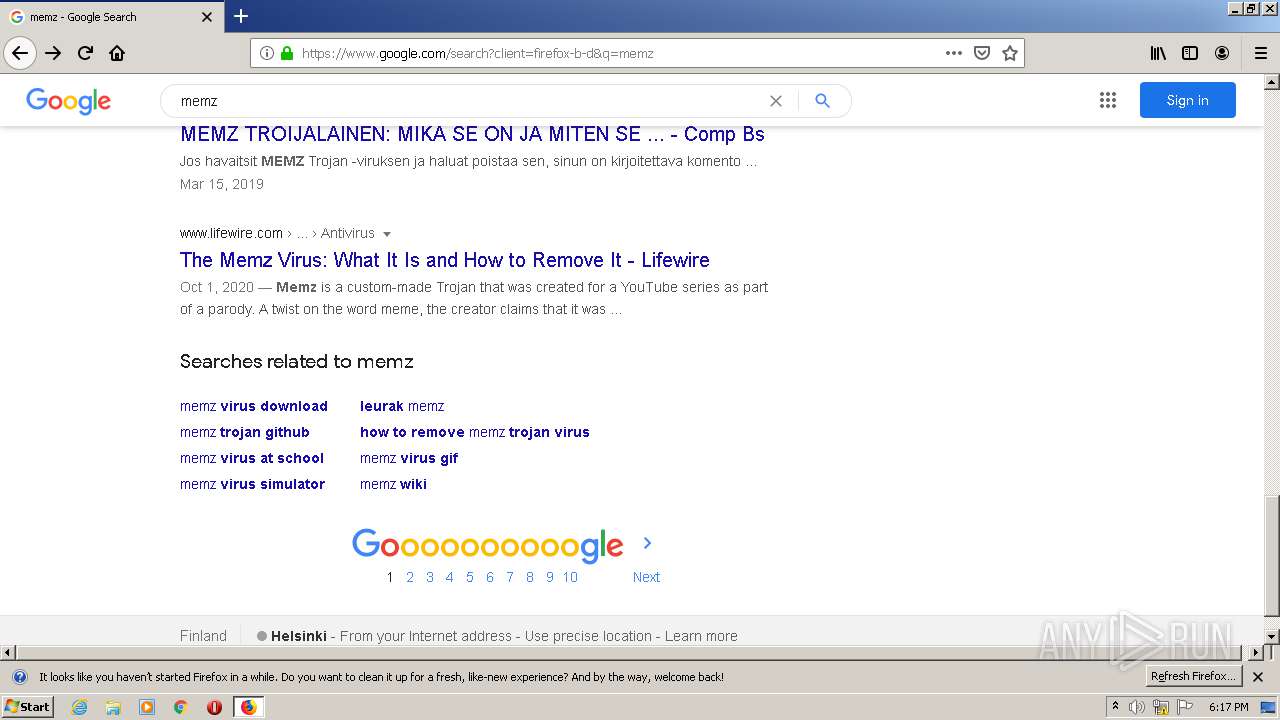1280x720 pixels.
Task: Open the page actions three-dot menu
Action: pyautogui.click(x=954, y=53)
